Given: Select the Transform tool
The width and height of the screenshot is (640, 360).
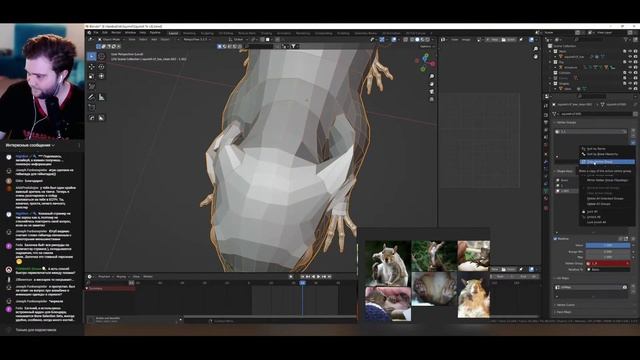Looking at the screenshot, I should [101, 76].
